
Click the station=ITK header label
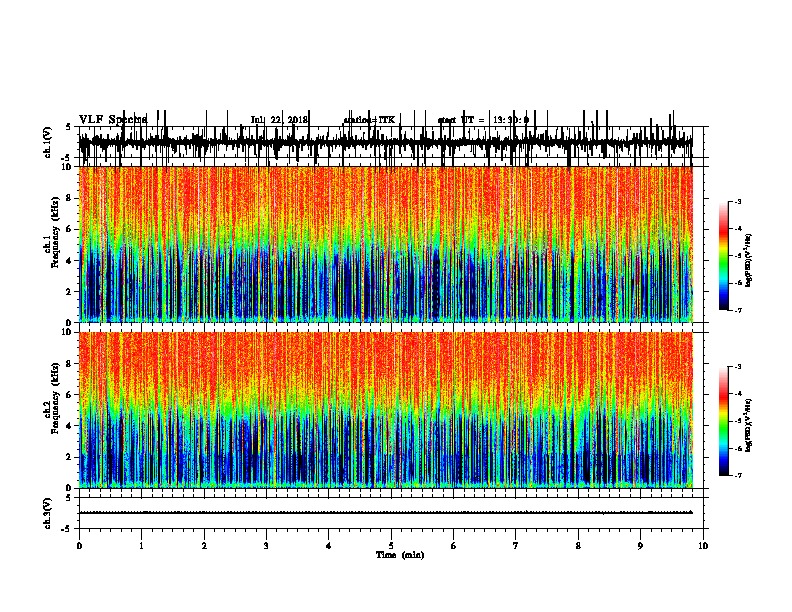(x=369, y=120)
